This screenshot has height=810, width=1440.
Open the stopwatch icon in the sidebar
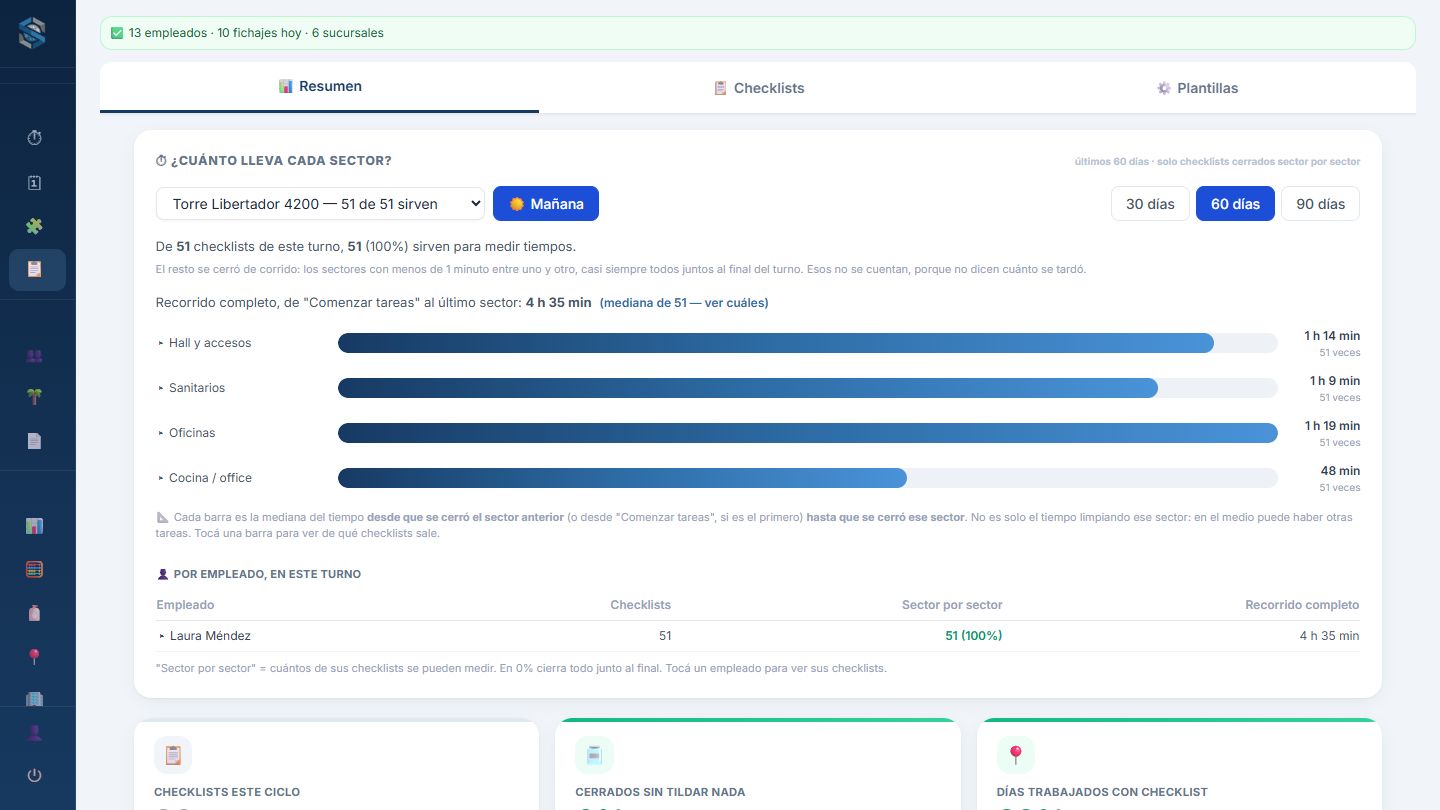[x=35, y=138]
